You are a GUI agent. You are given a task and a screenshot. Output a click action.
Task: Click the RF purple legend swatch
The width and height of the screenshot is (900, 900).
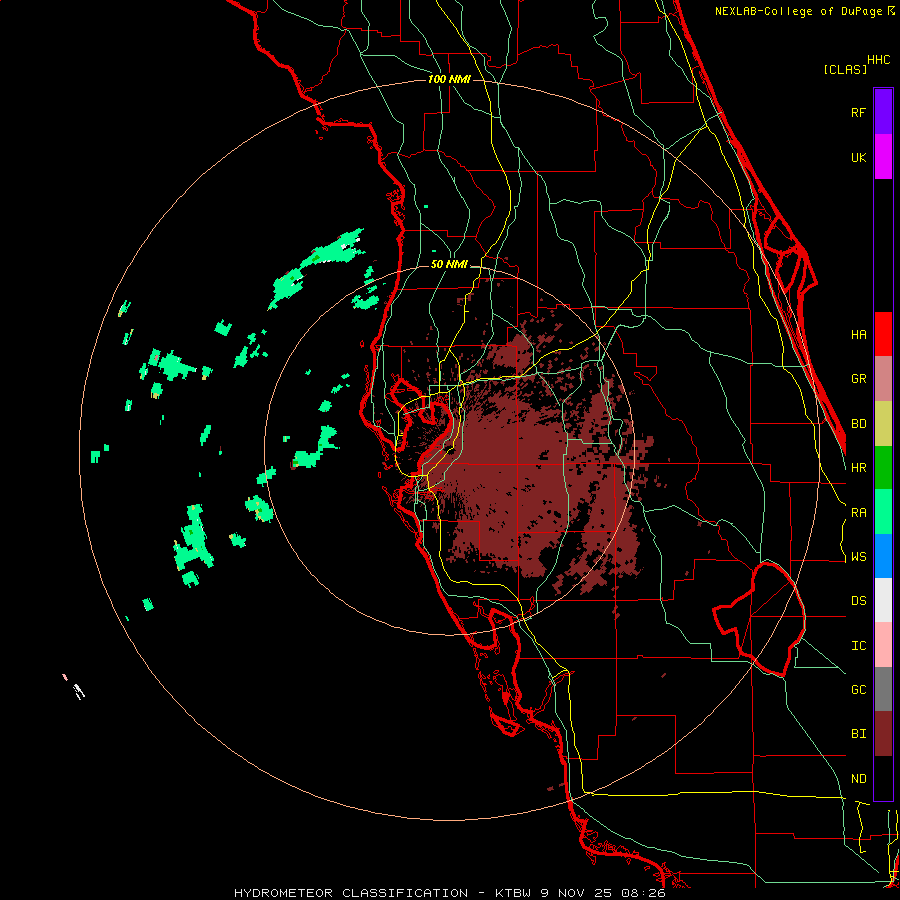click(x=883, y=112)
